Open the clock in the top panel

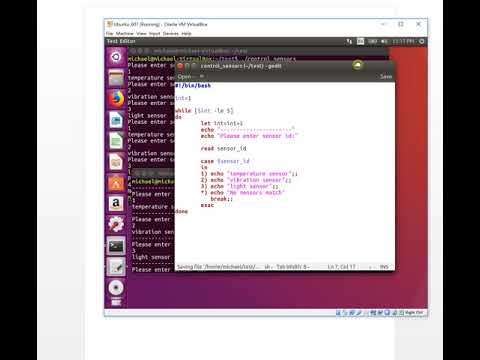(403, 41)
